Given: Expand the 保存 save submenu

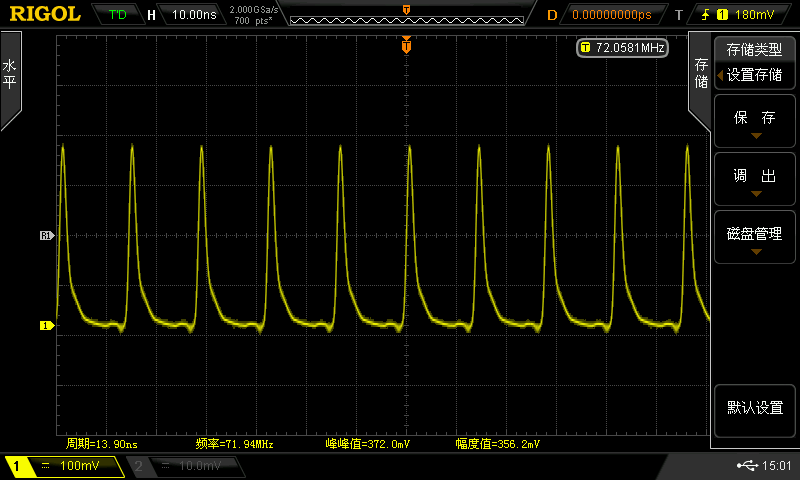Looking at the screenshot, I should [x=754, y=123].
